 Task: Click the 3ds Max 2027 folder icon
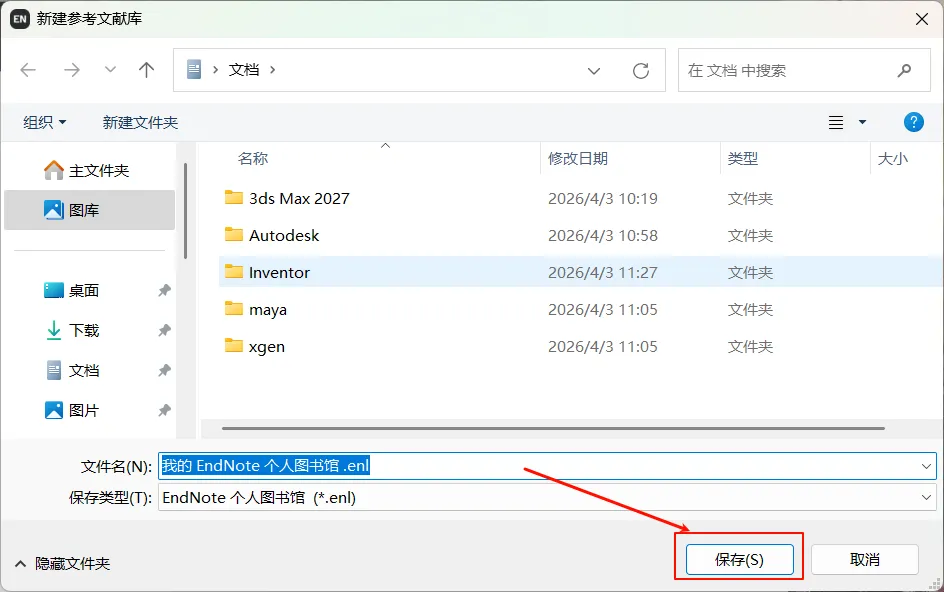234,198
